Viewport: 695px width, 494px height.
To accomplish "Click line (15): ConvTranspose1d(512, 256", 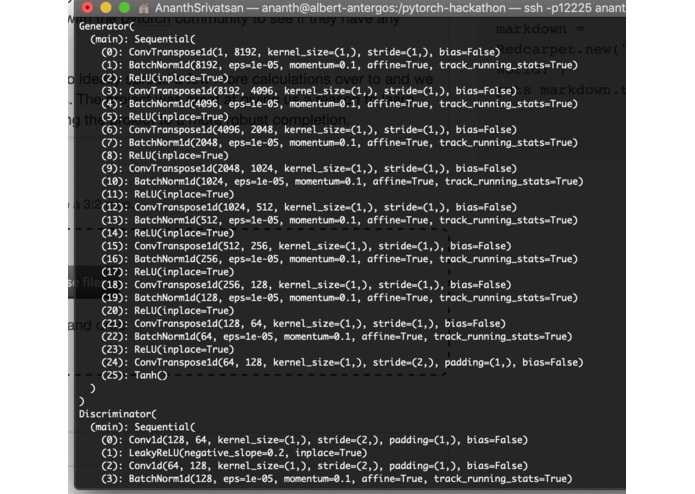I will (x=306, y=246).
